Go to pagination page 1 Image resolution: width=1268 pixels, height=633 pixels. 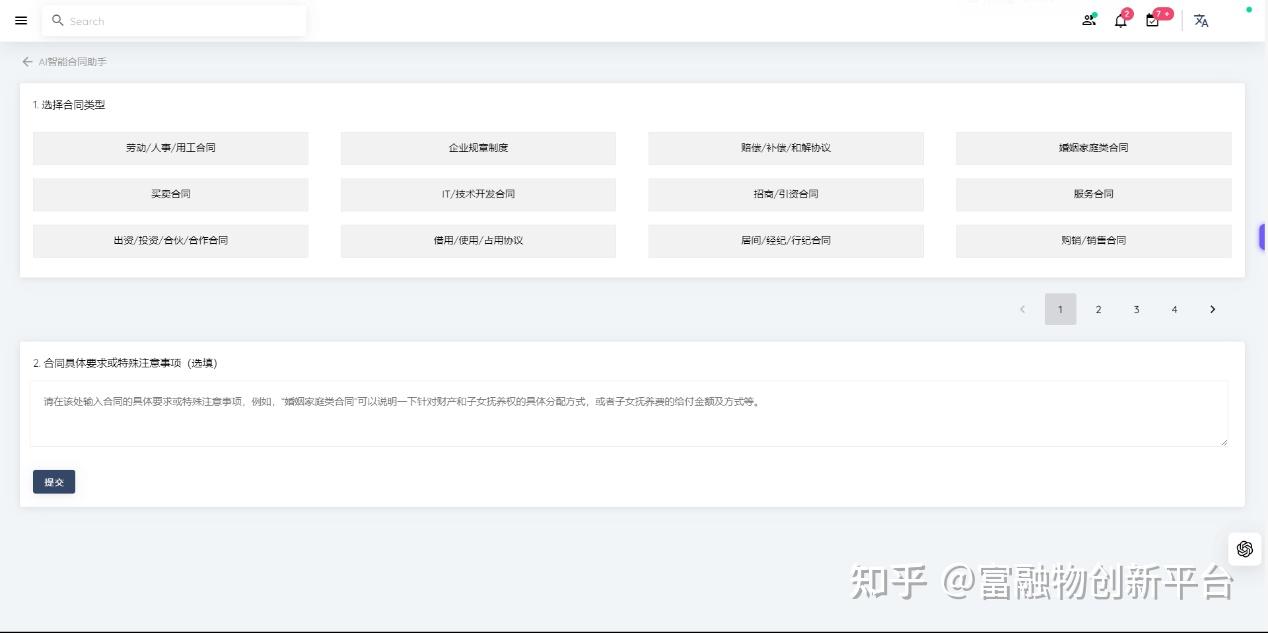click(x=1060, y=309)
